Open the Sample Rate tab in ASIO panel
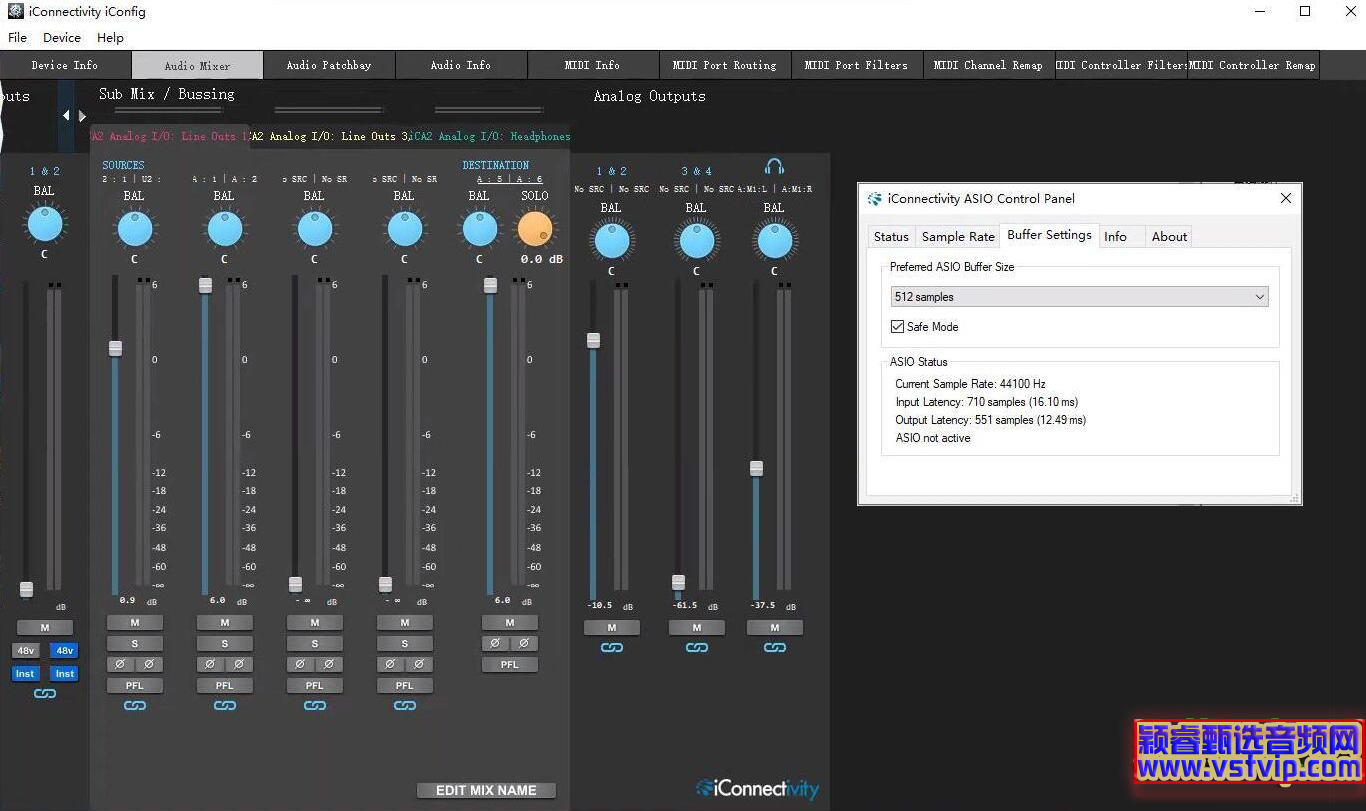 [958, 237]
